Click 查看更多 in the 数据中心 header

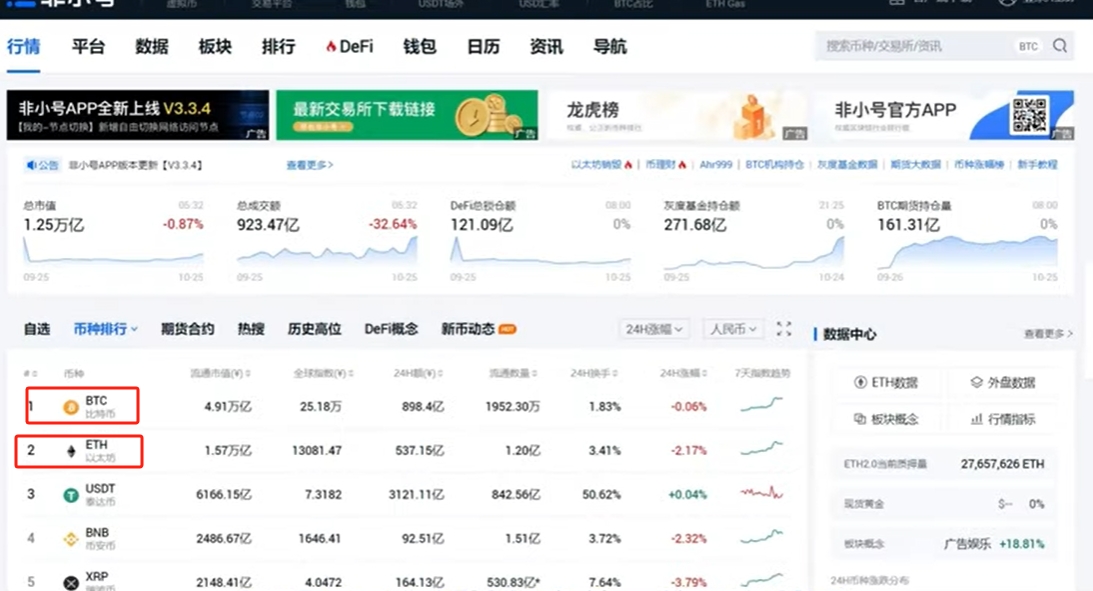click(1048, 334)
